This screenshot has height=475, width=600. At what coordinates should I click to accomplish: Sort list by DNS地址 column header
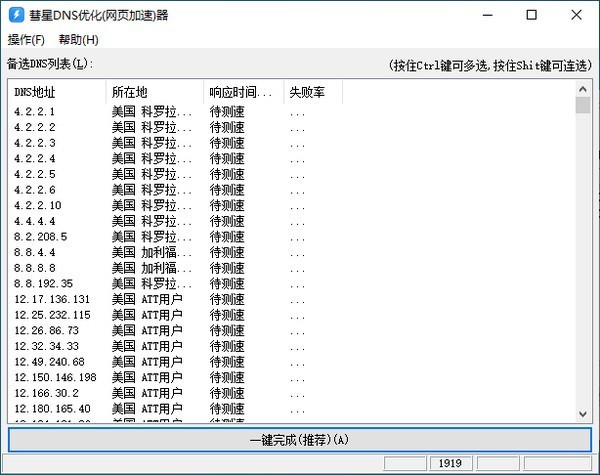(x=57, y=92)
